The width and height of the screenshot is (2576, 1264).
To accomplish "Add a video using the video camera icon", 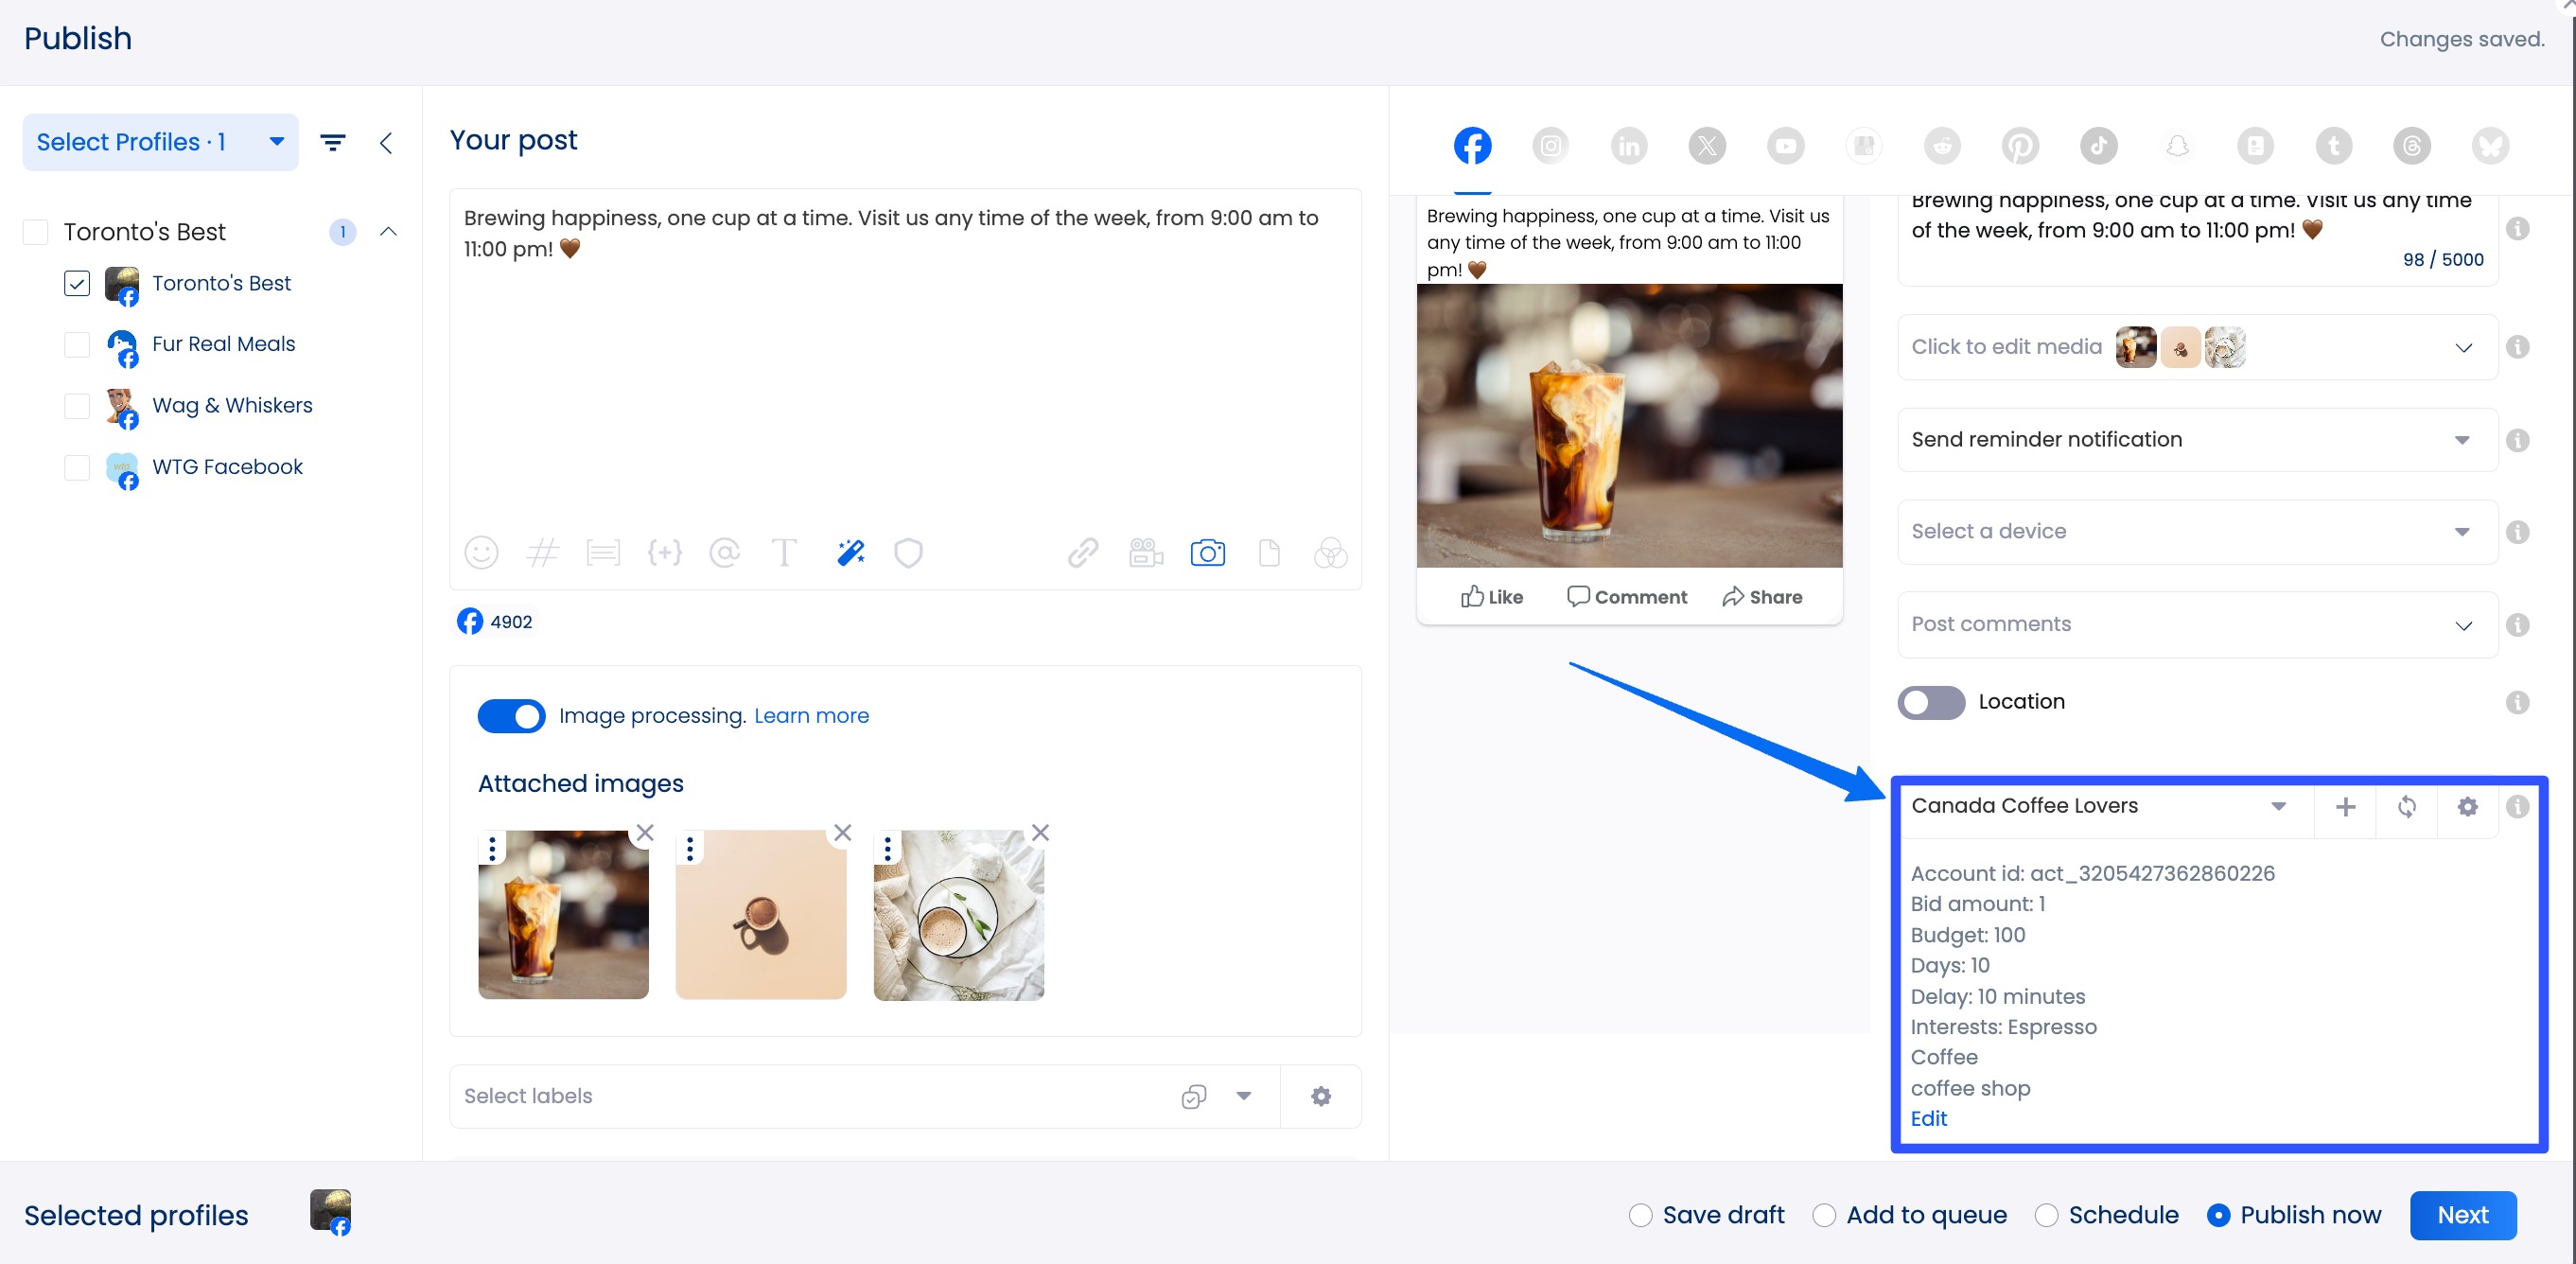I will click(1145, 553).
